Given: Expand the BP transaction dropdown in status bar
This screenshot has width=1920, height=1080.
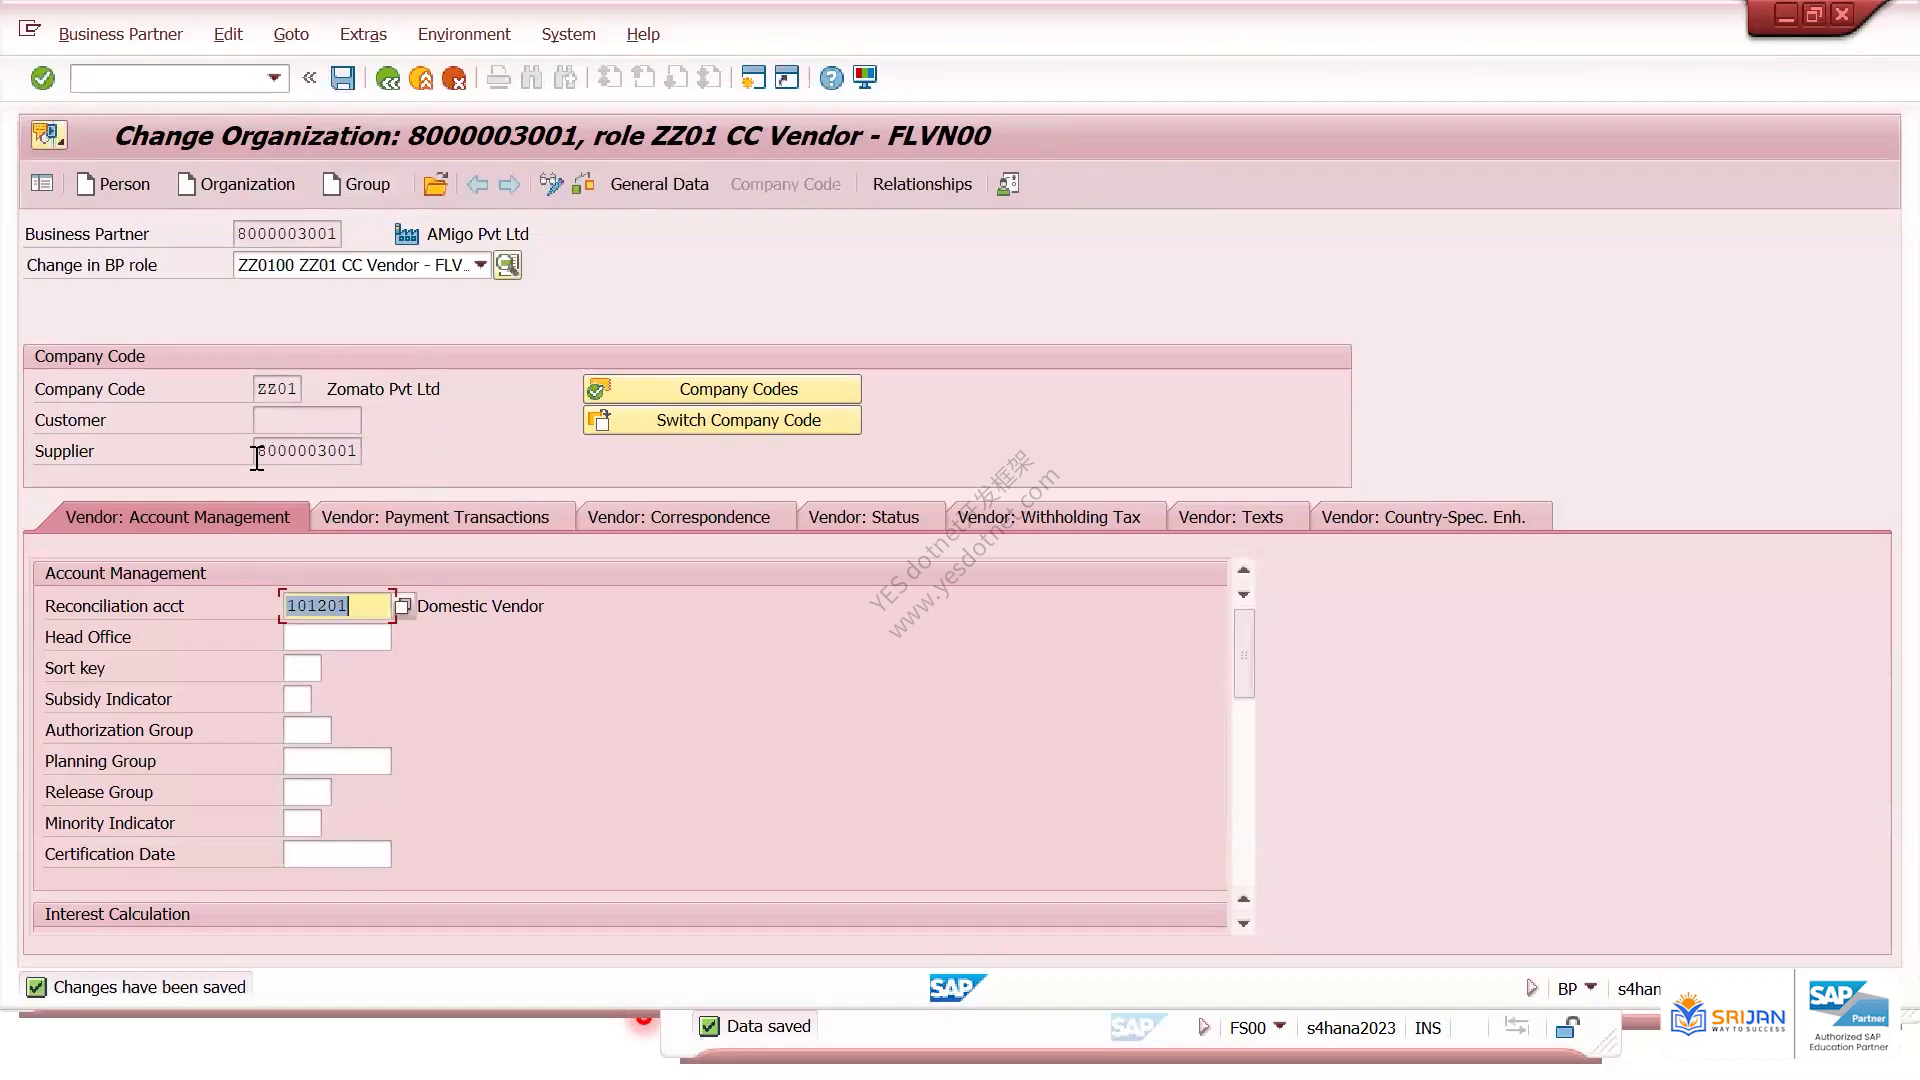Looking at the screenshot, I should pos(1591,987).
